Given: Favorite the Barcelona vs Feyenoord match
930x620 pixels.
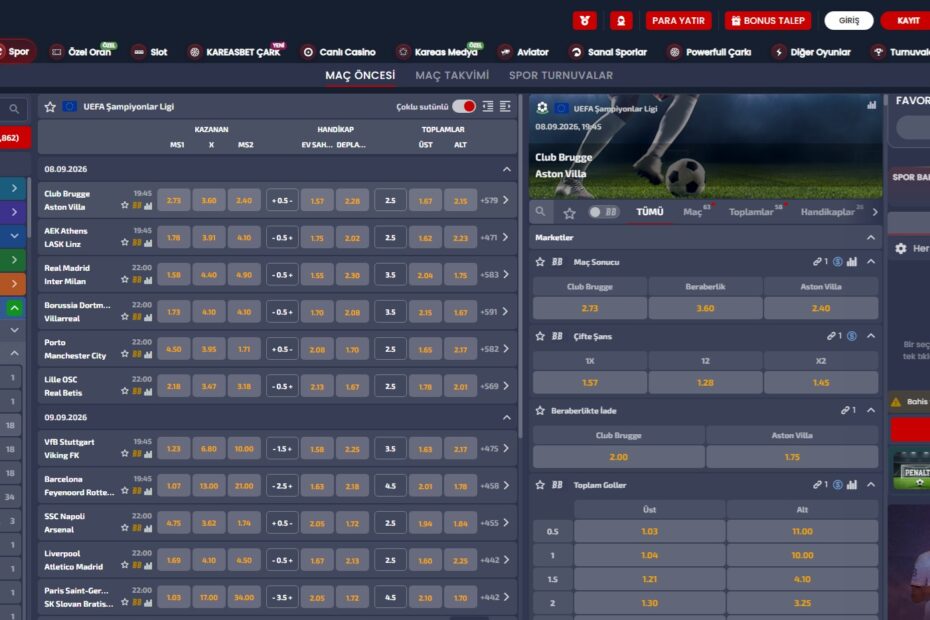Looking at the screenshot, I should pos(125,491).
